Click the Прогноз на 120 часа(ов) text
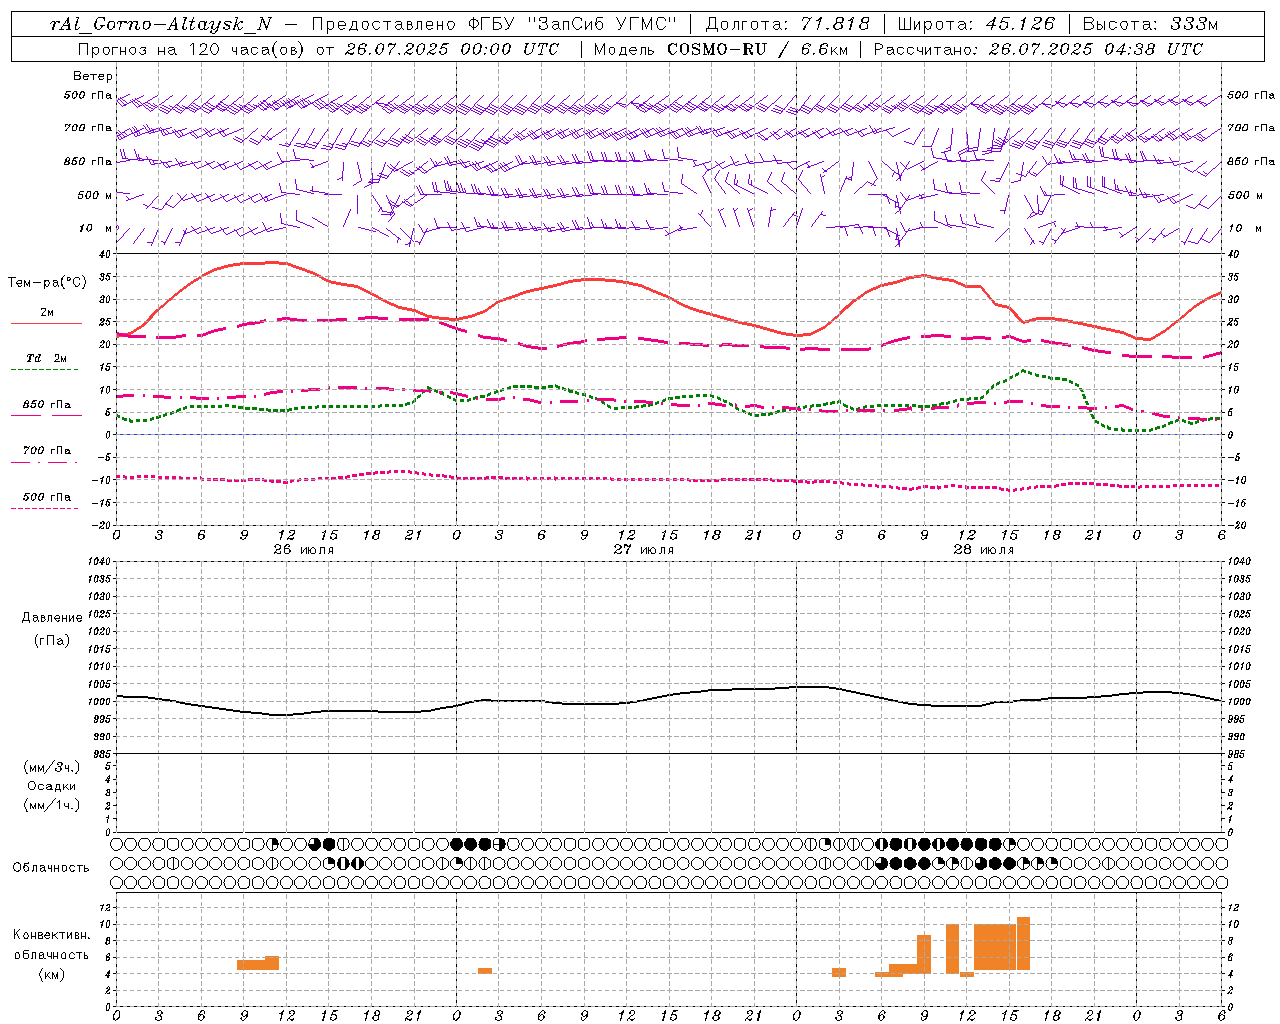This screenshot has height=1024, width=1280. [x=192, y=49]
